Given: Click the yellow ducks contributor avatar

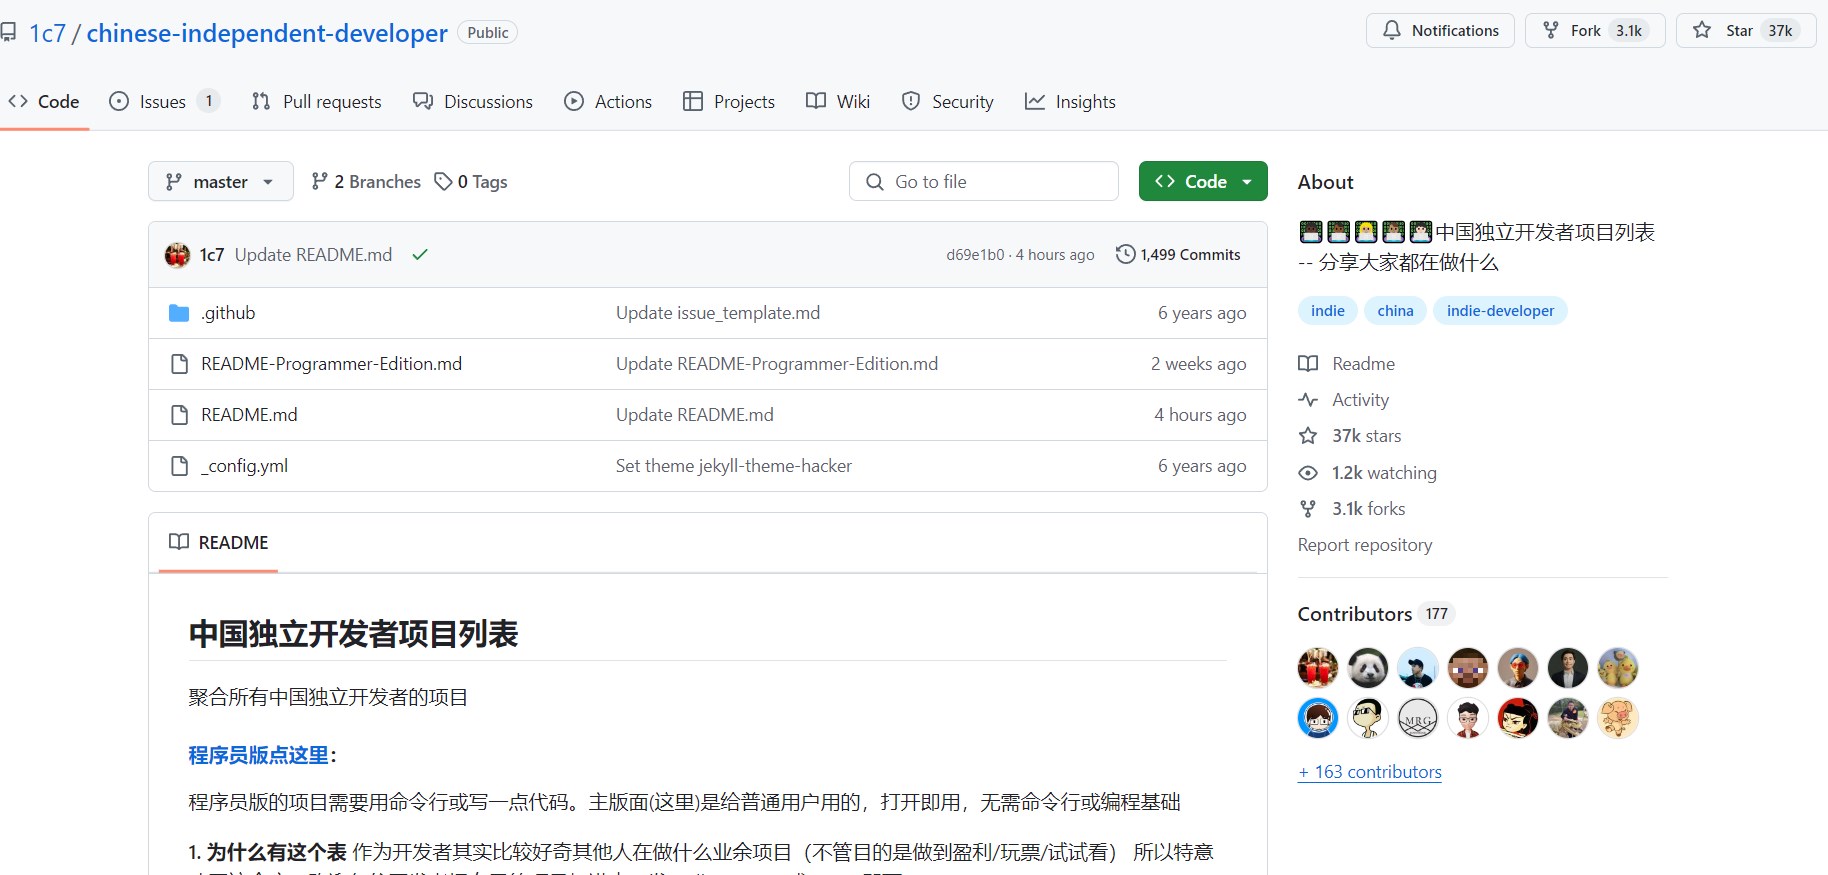Looking at the screenshot, I should click(1618, 668).
